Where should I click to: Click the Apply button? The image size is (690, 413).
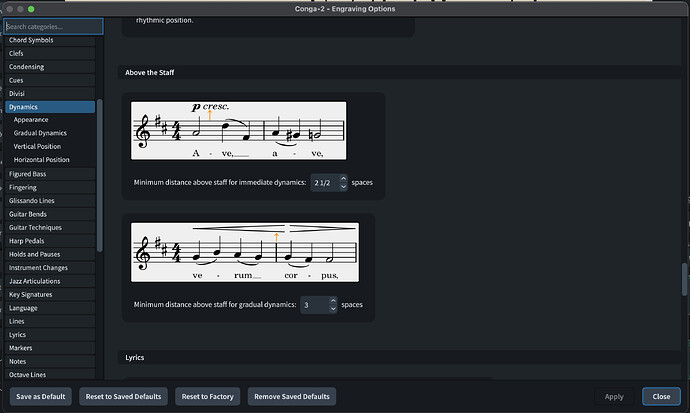coord(614,397)
